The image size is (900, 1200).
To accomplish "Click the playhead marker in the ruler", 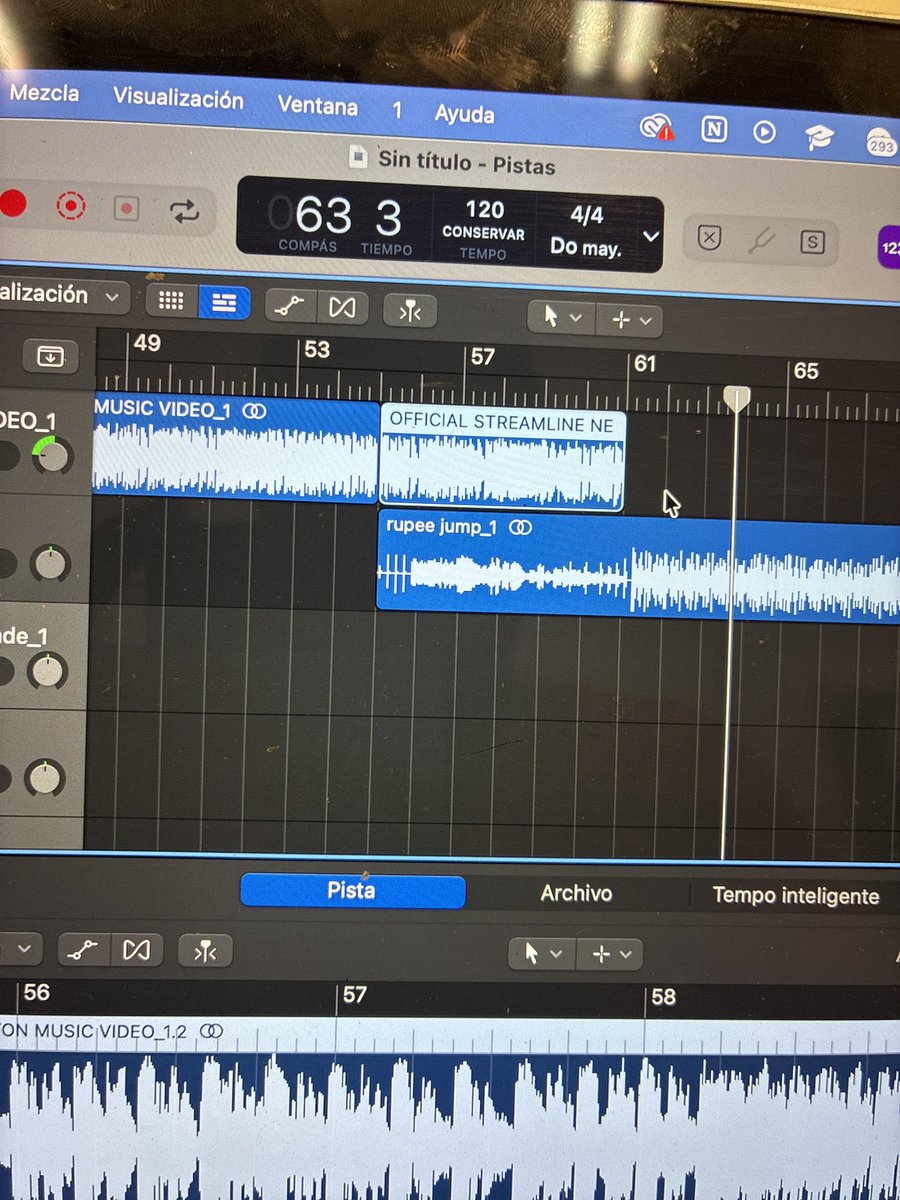I will tap(737, 399).
